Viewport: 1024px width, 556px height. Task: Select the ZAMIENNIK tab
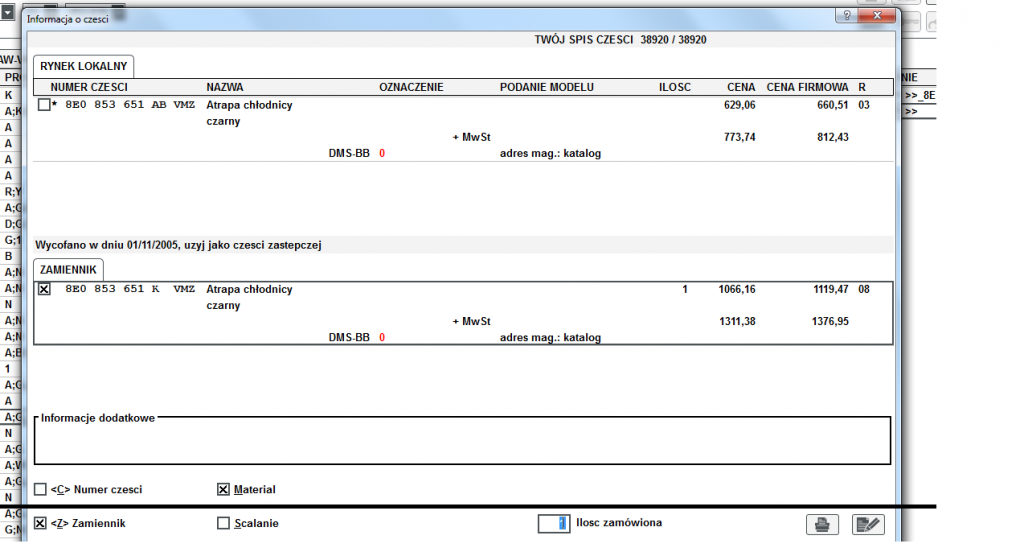pyautogui.click(x=68, y=270)
